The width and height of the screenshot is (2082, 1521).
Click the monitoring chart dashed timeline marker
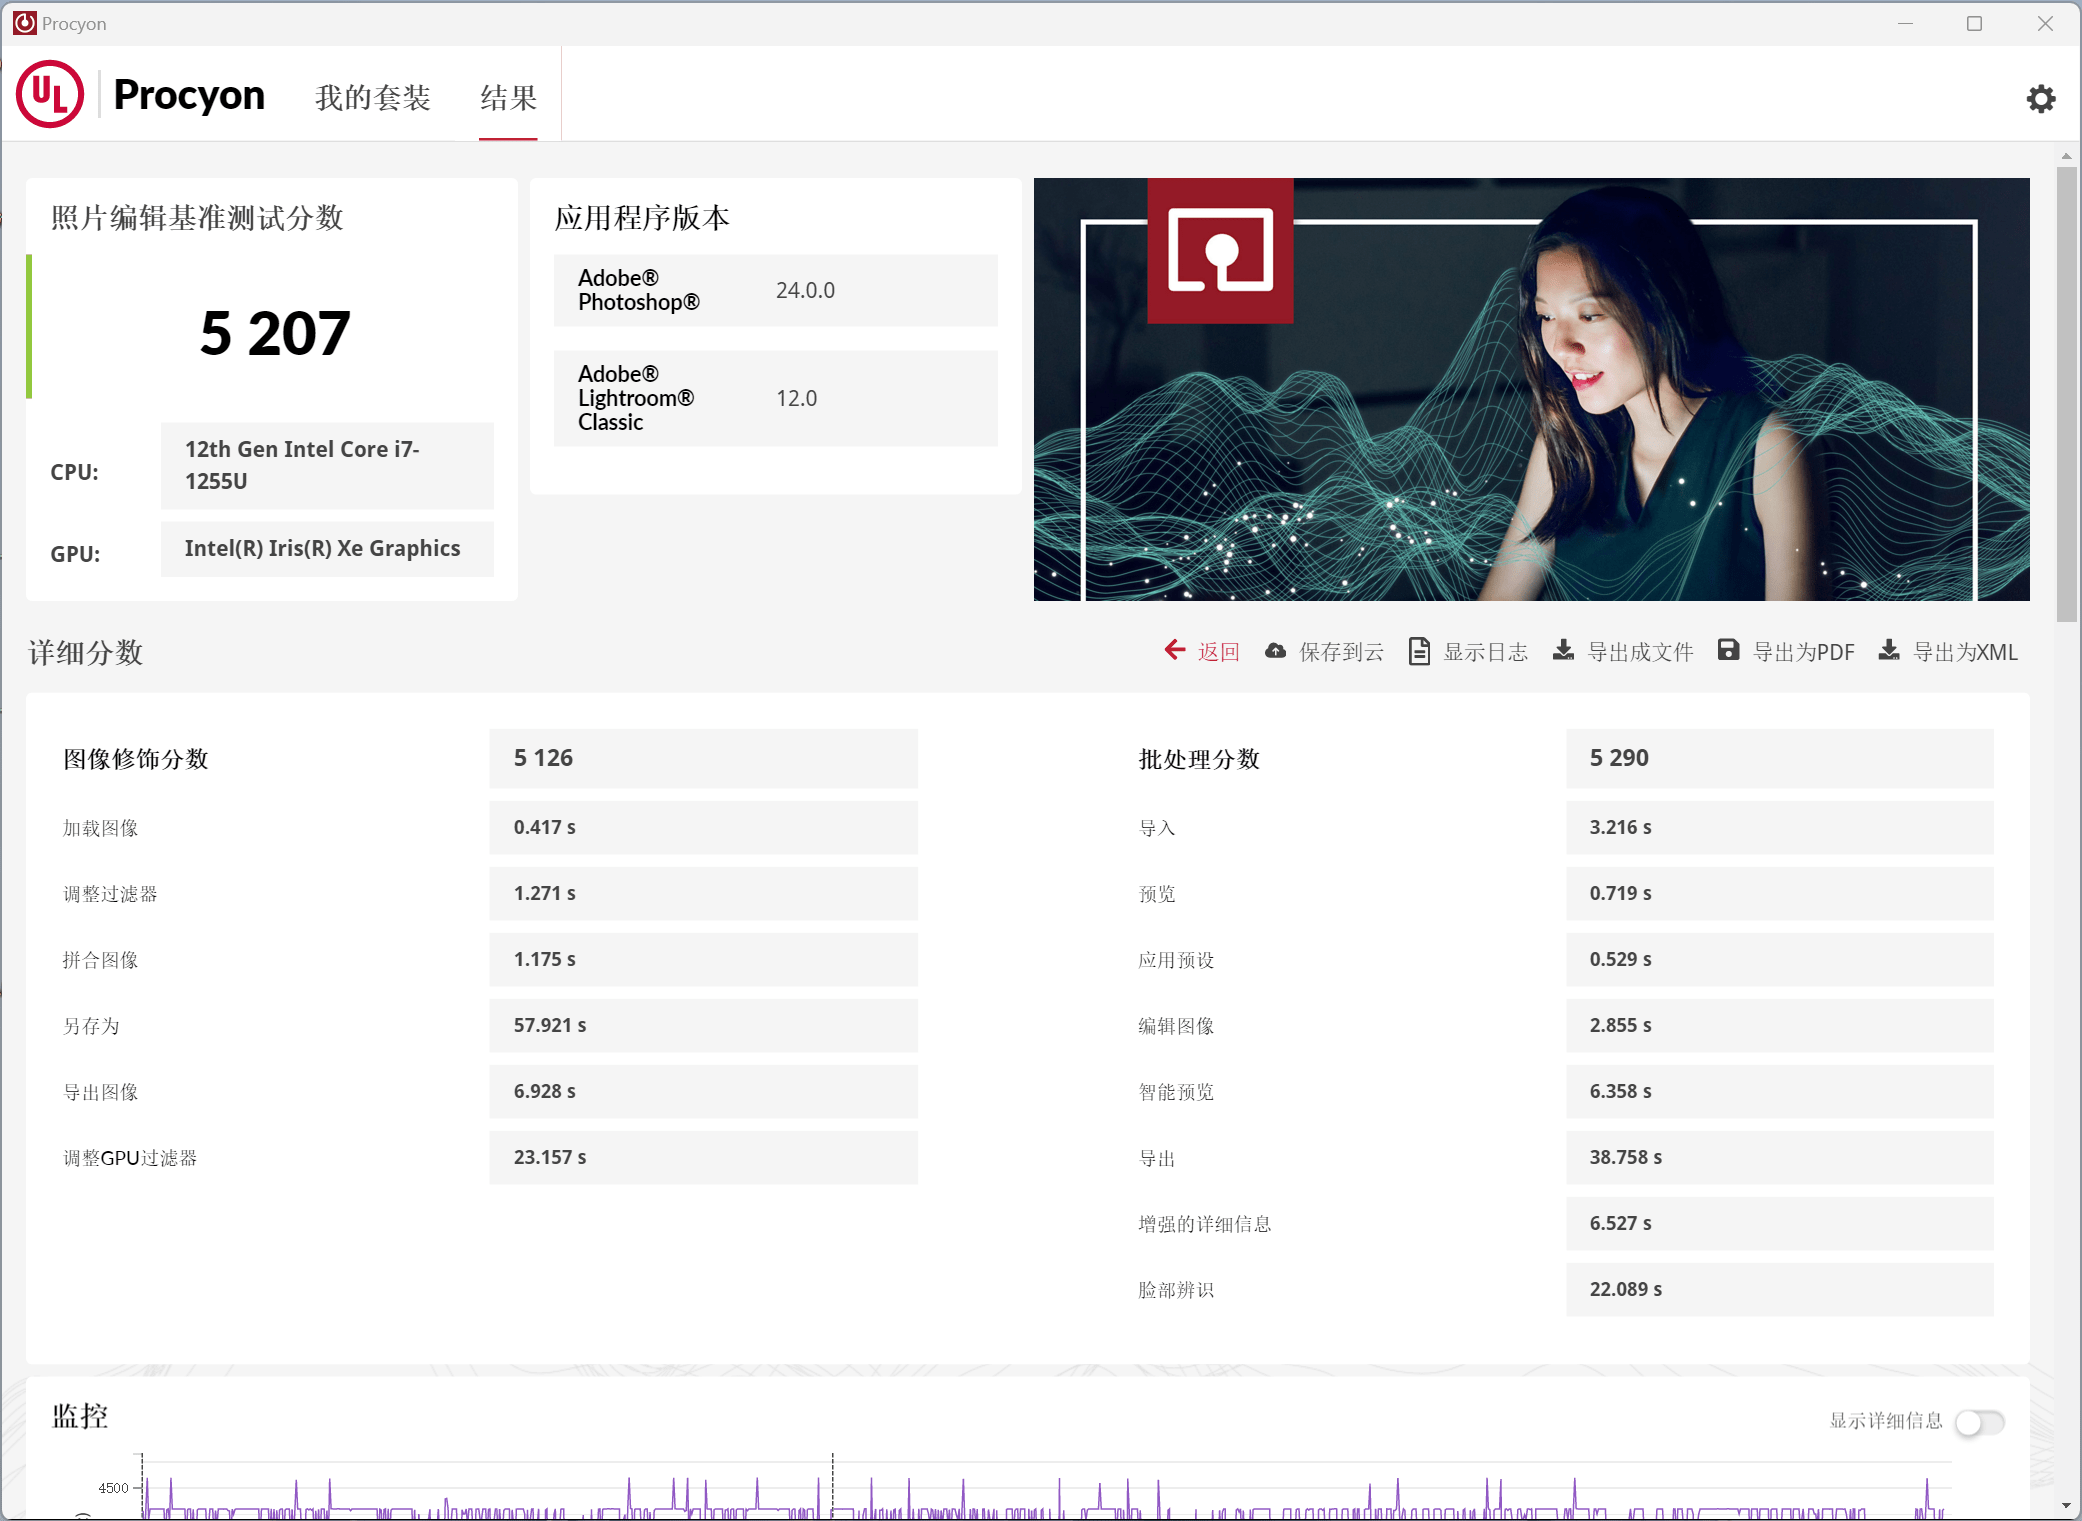[832, 1485]
